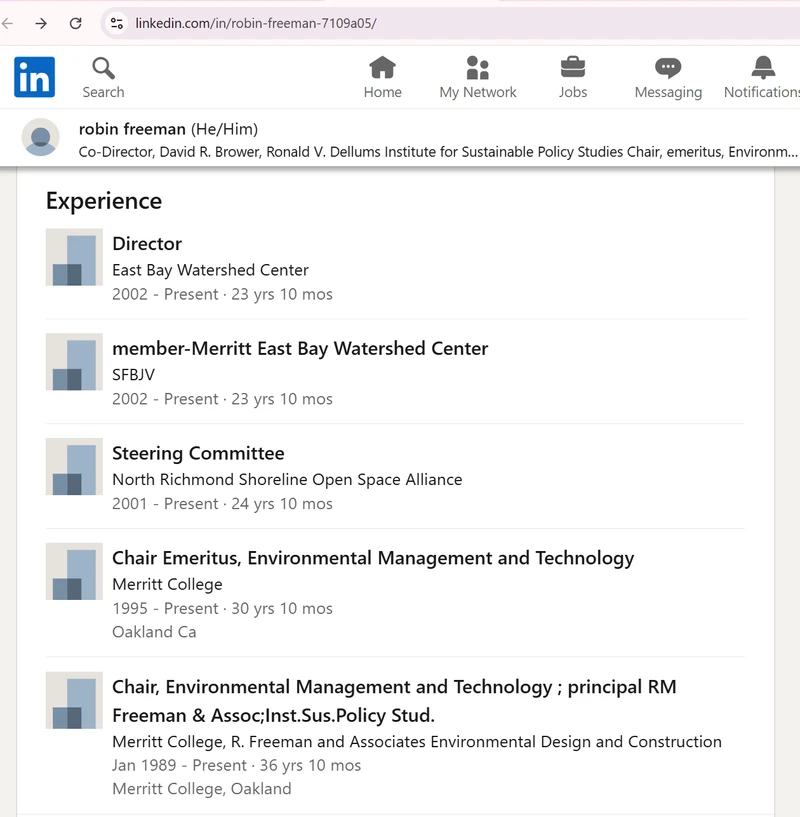Open the Jobs briefcase icon
Image resolution: width=800 pixels, height=817 pixels.
click(x=573, y=67)
